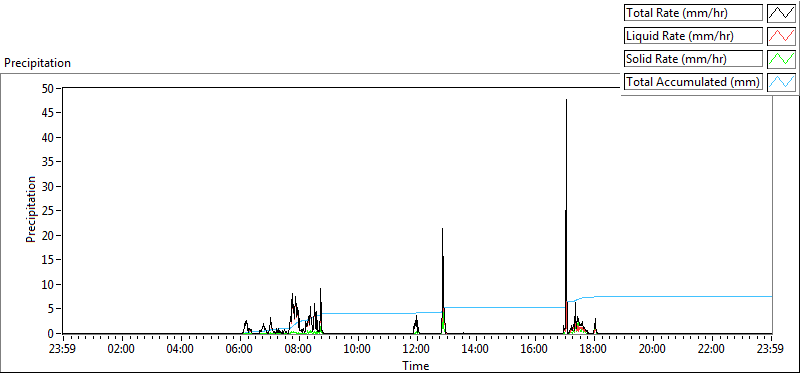Click the right 23:59 x-axis end label
800x373 pixels.
point(771,349)
